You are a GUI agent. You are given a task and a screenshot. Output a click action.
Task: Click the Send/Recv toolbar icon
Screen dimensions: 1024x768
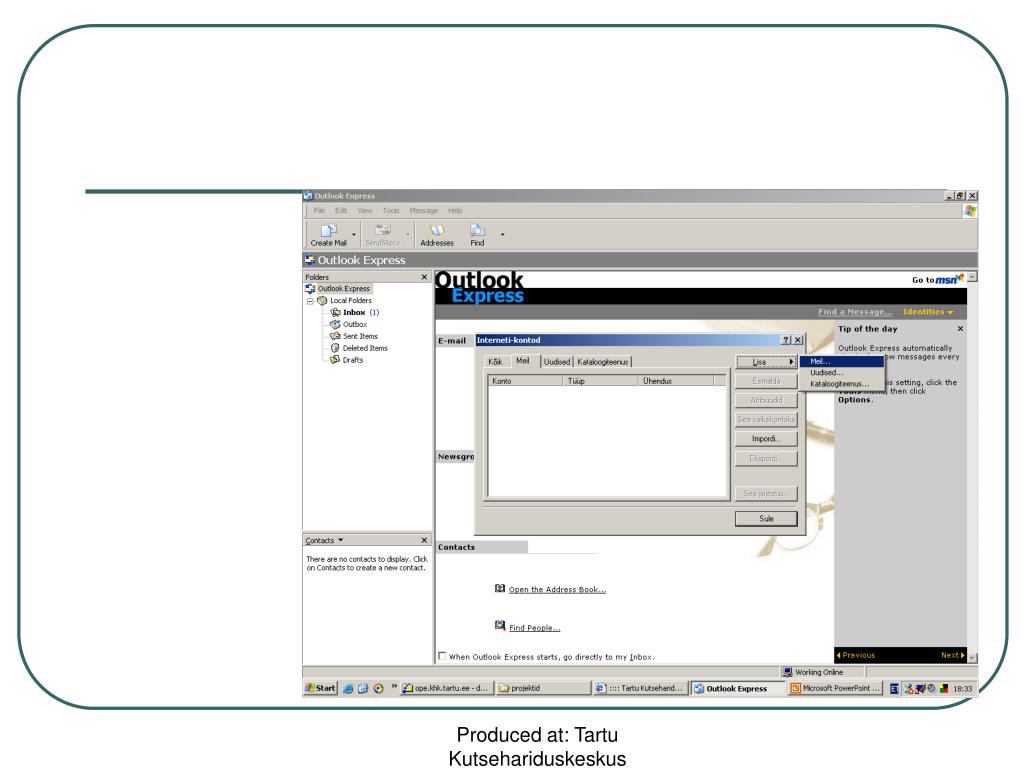(x=383, y=235)
